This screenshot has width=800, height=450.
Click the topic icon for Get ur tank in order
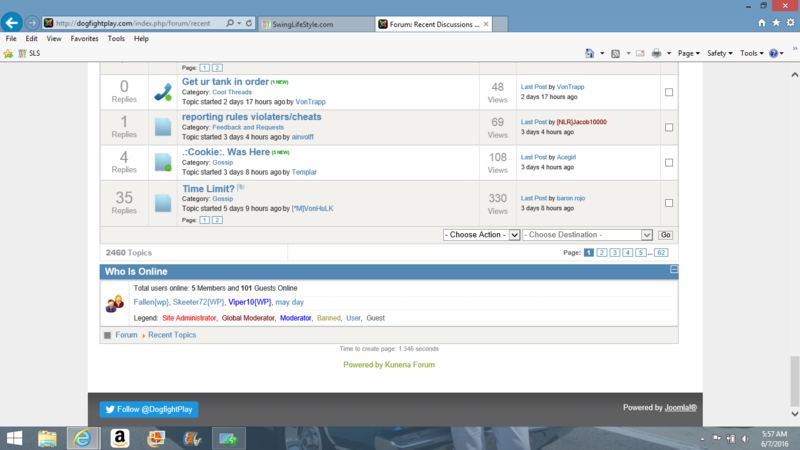tap(163, 92)
